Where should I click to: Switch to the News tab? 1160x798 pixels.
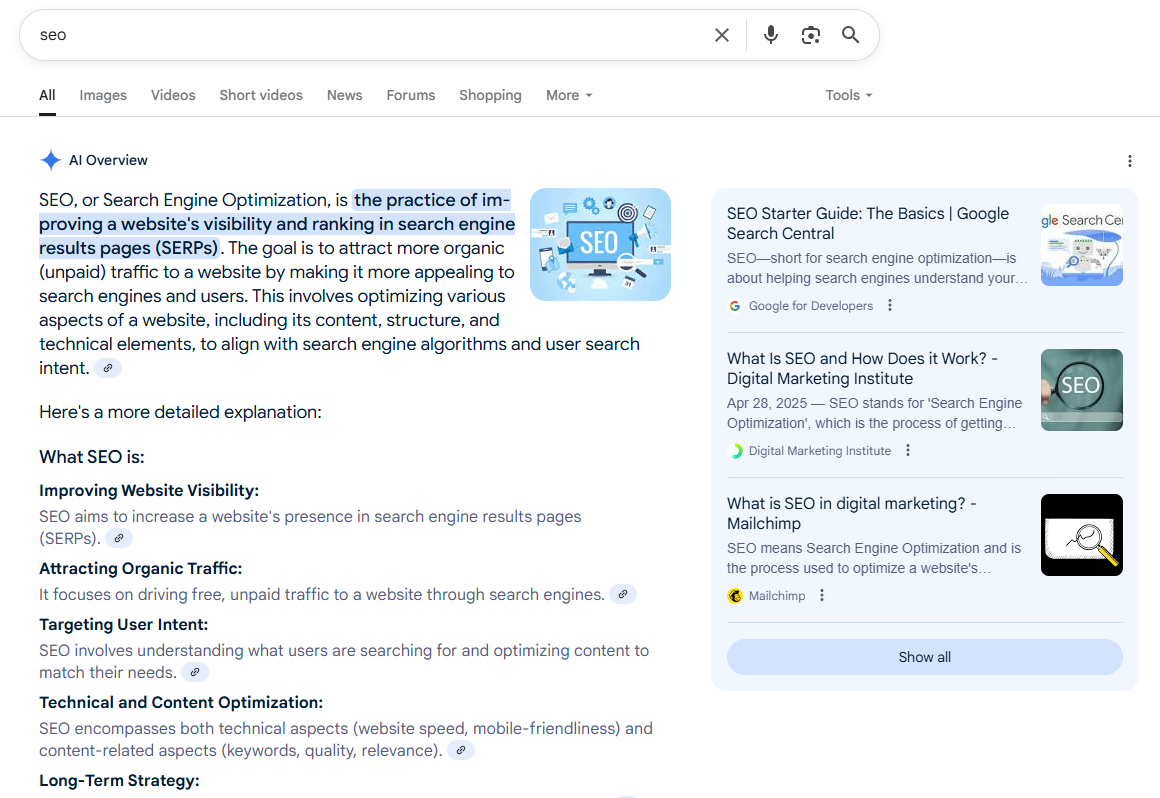click(345, 95)
